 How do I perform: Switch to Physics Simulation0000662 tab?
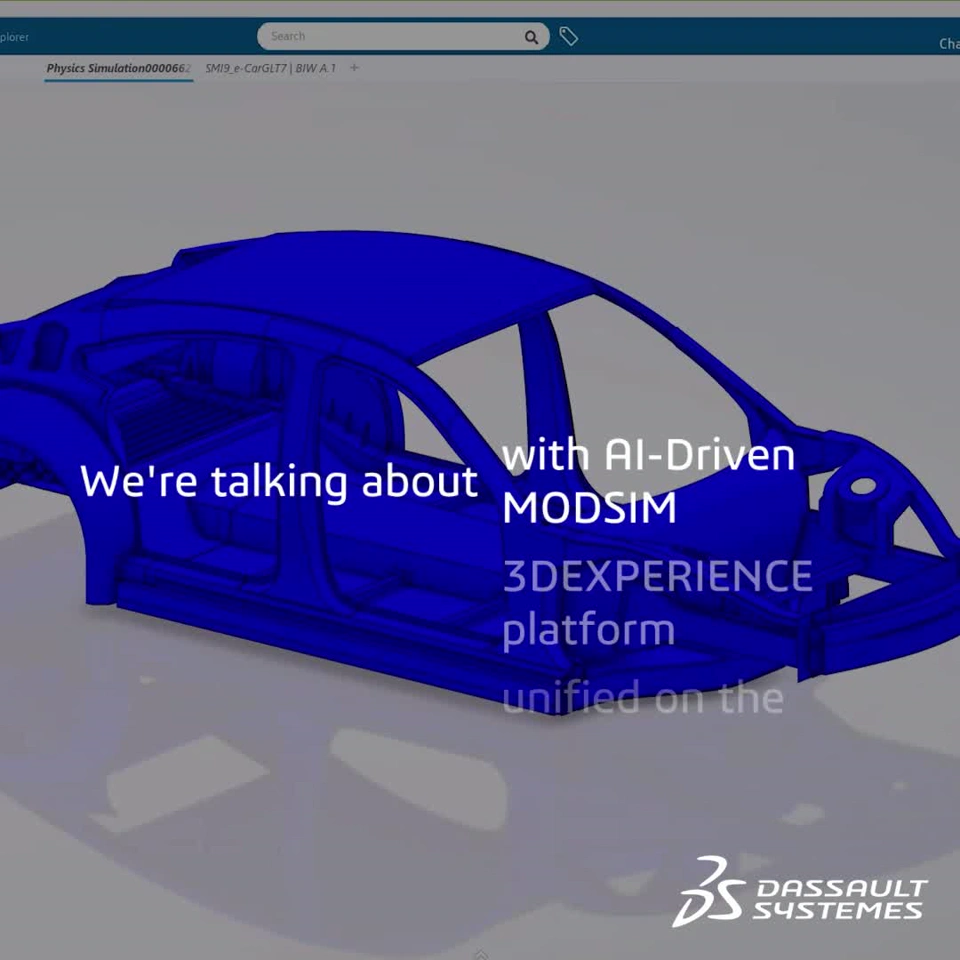(x=119, y=69)
